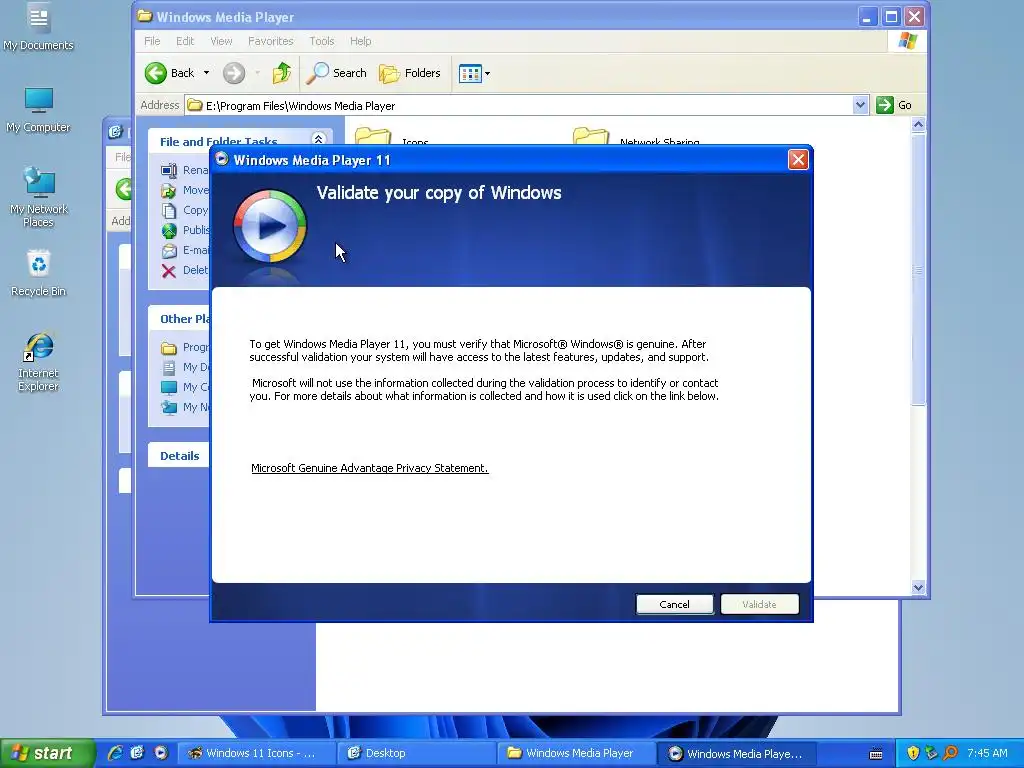Open Microsoft Genuine Advantage Privacy Statement link

point(370,468)
